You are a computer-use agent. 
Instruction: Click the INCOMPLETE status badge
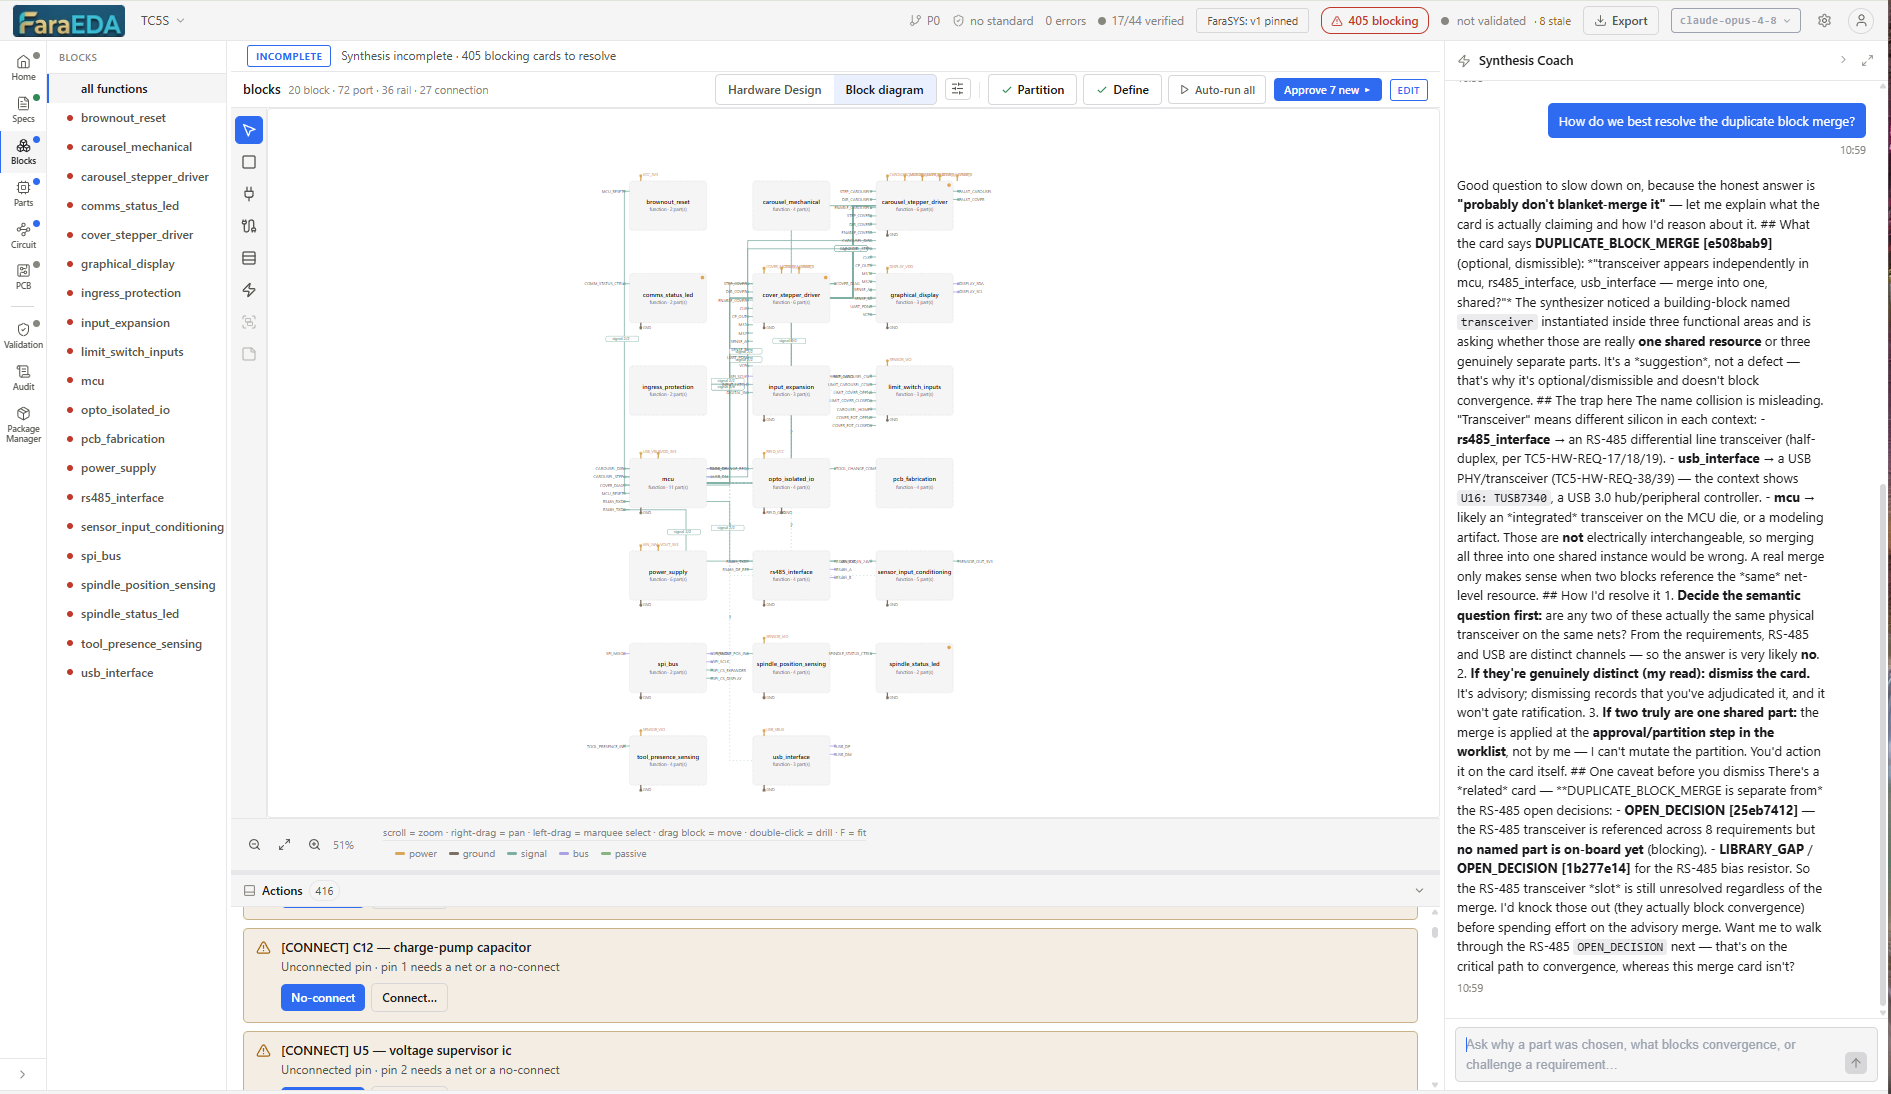point(289,56)
